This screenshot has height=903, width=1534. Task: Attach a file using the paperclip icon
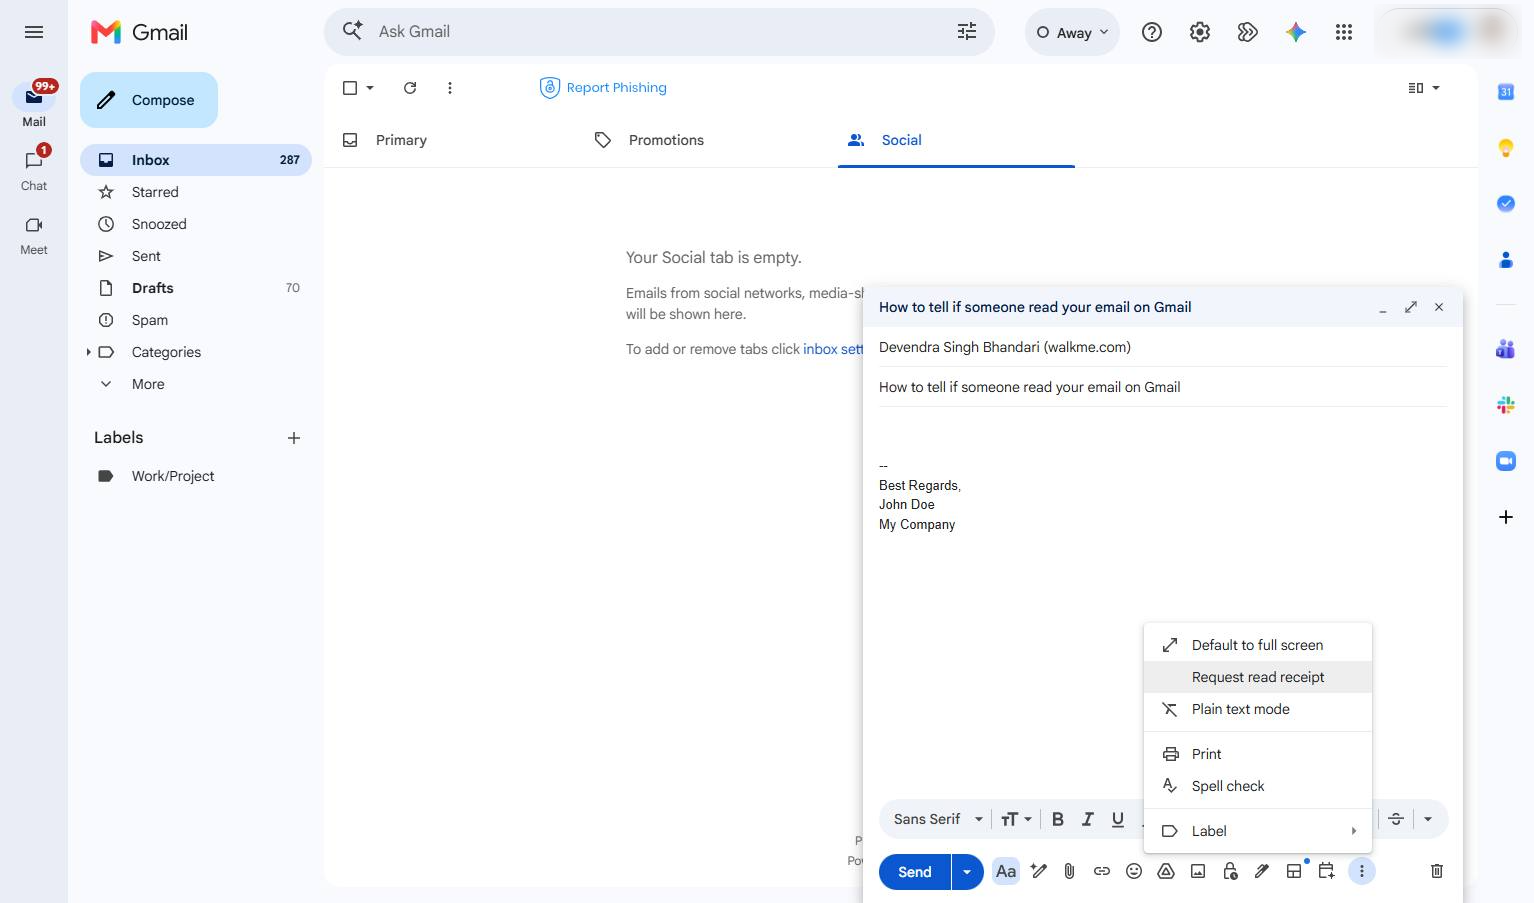click(1069, 871)
